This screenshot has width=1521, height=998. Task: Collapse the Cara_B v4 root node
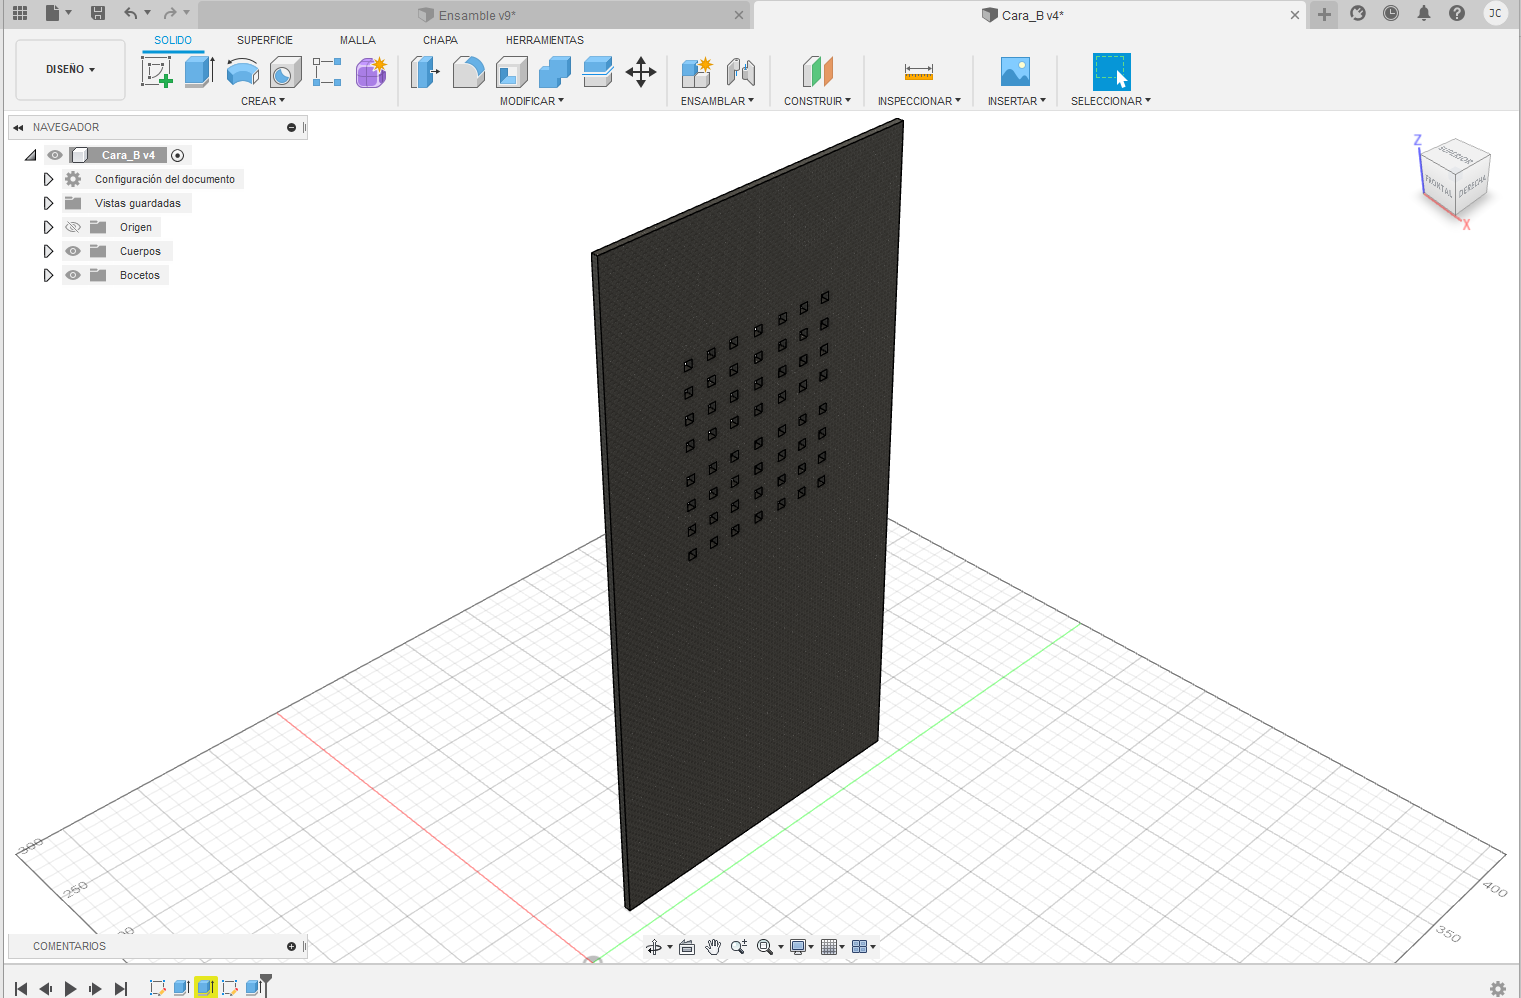pos(31,155)
